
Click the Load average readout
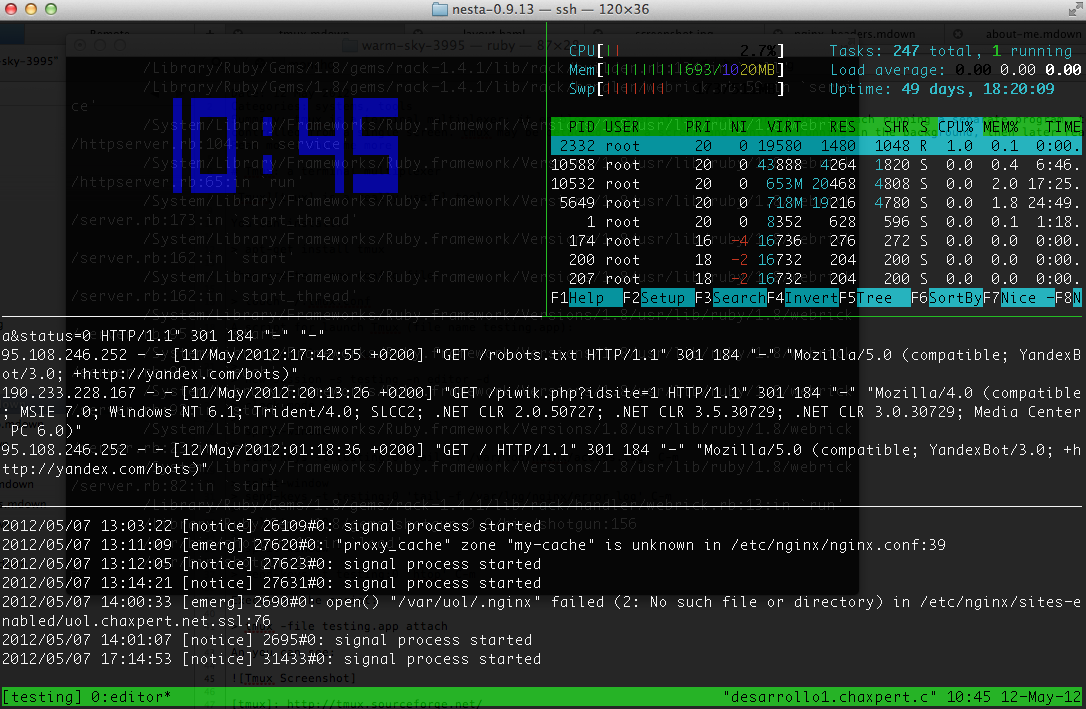tap(955, 70)
